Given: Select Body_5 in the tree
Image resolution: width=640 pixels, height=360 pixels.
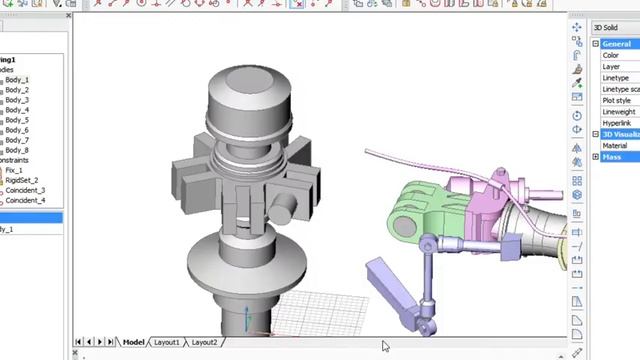Looking at the screenshot, I should tap(17, 120).
